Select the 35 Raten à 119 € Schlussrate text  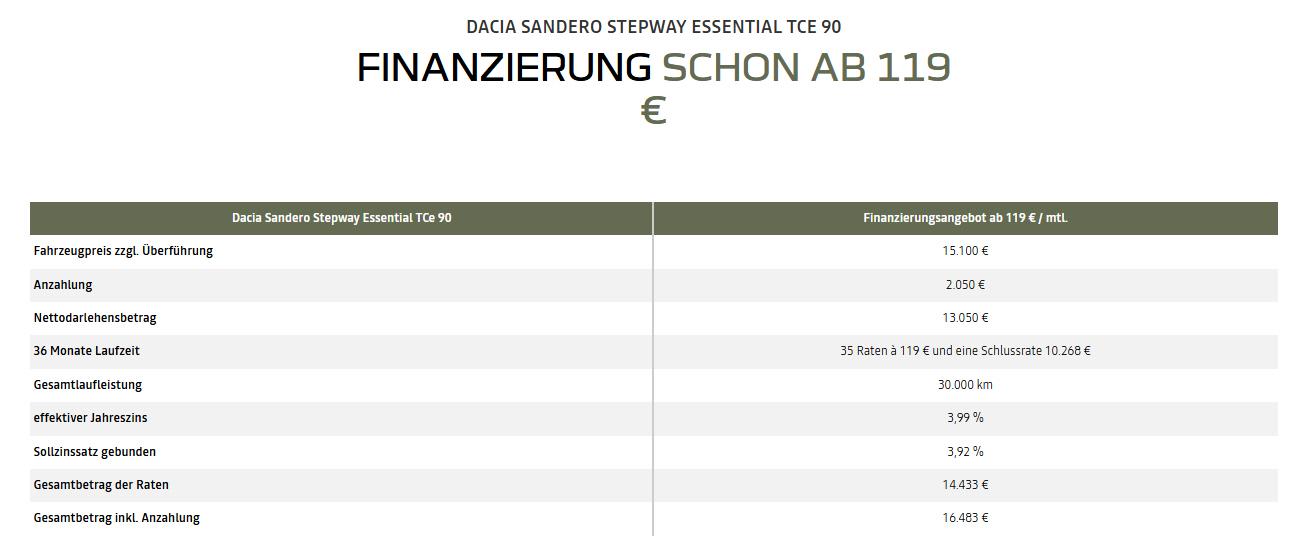965,351
